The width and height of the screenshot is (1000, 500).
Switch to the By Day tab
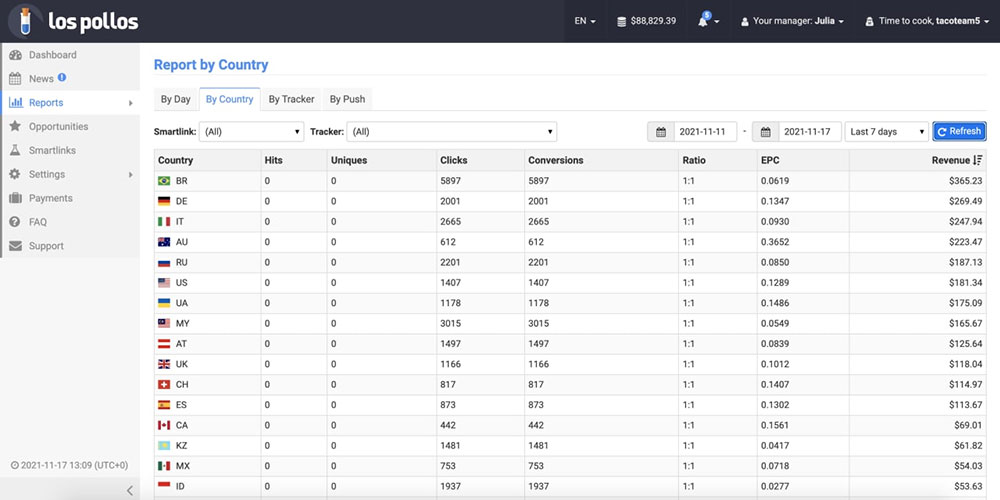tap(175, 99)
